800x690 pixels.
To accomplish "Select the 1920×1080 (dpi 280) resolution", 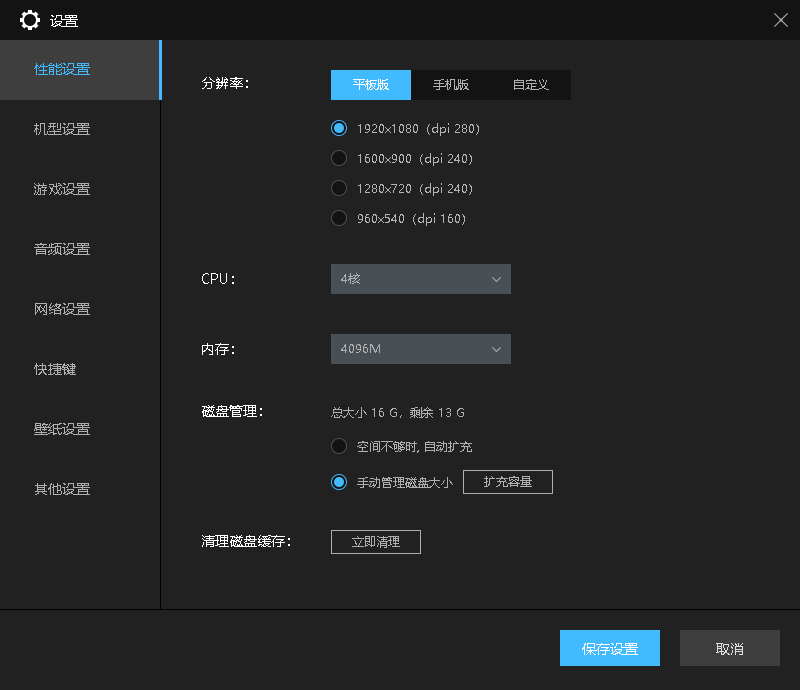I will tap(339, 128).
